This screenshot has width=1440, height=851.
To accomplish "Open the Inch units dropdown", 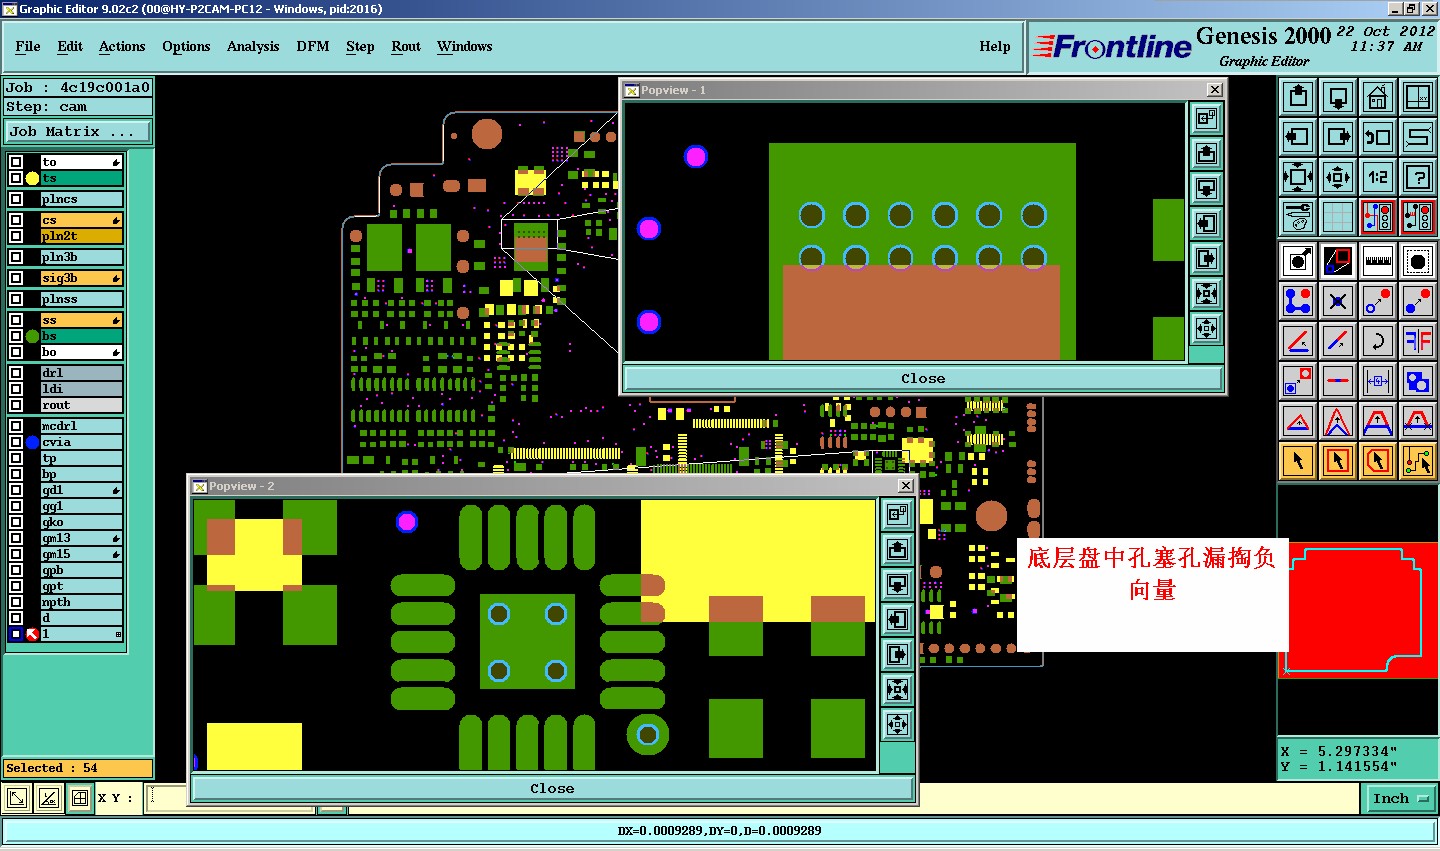I will coord(1400,798).
